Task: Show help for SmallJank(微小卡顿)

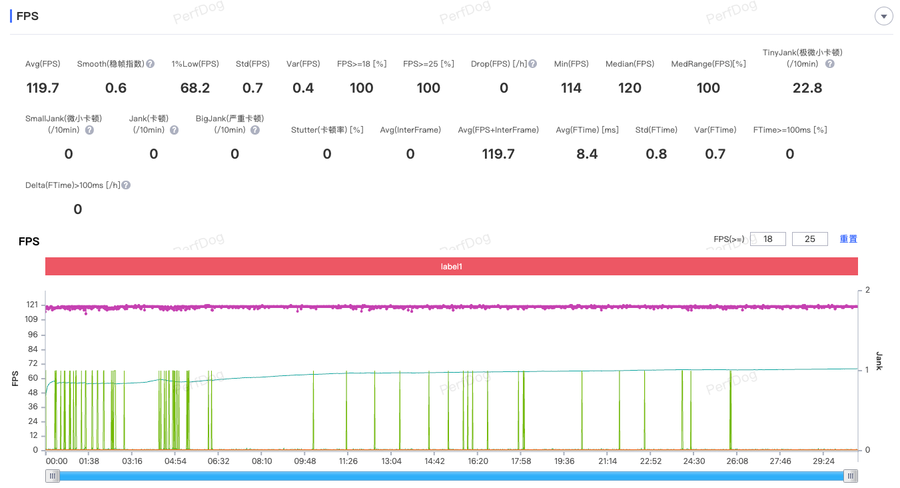Action: coord(89,130)
